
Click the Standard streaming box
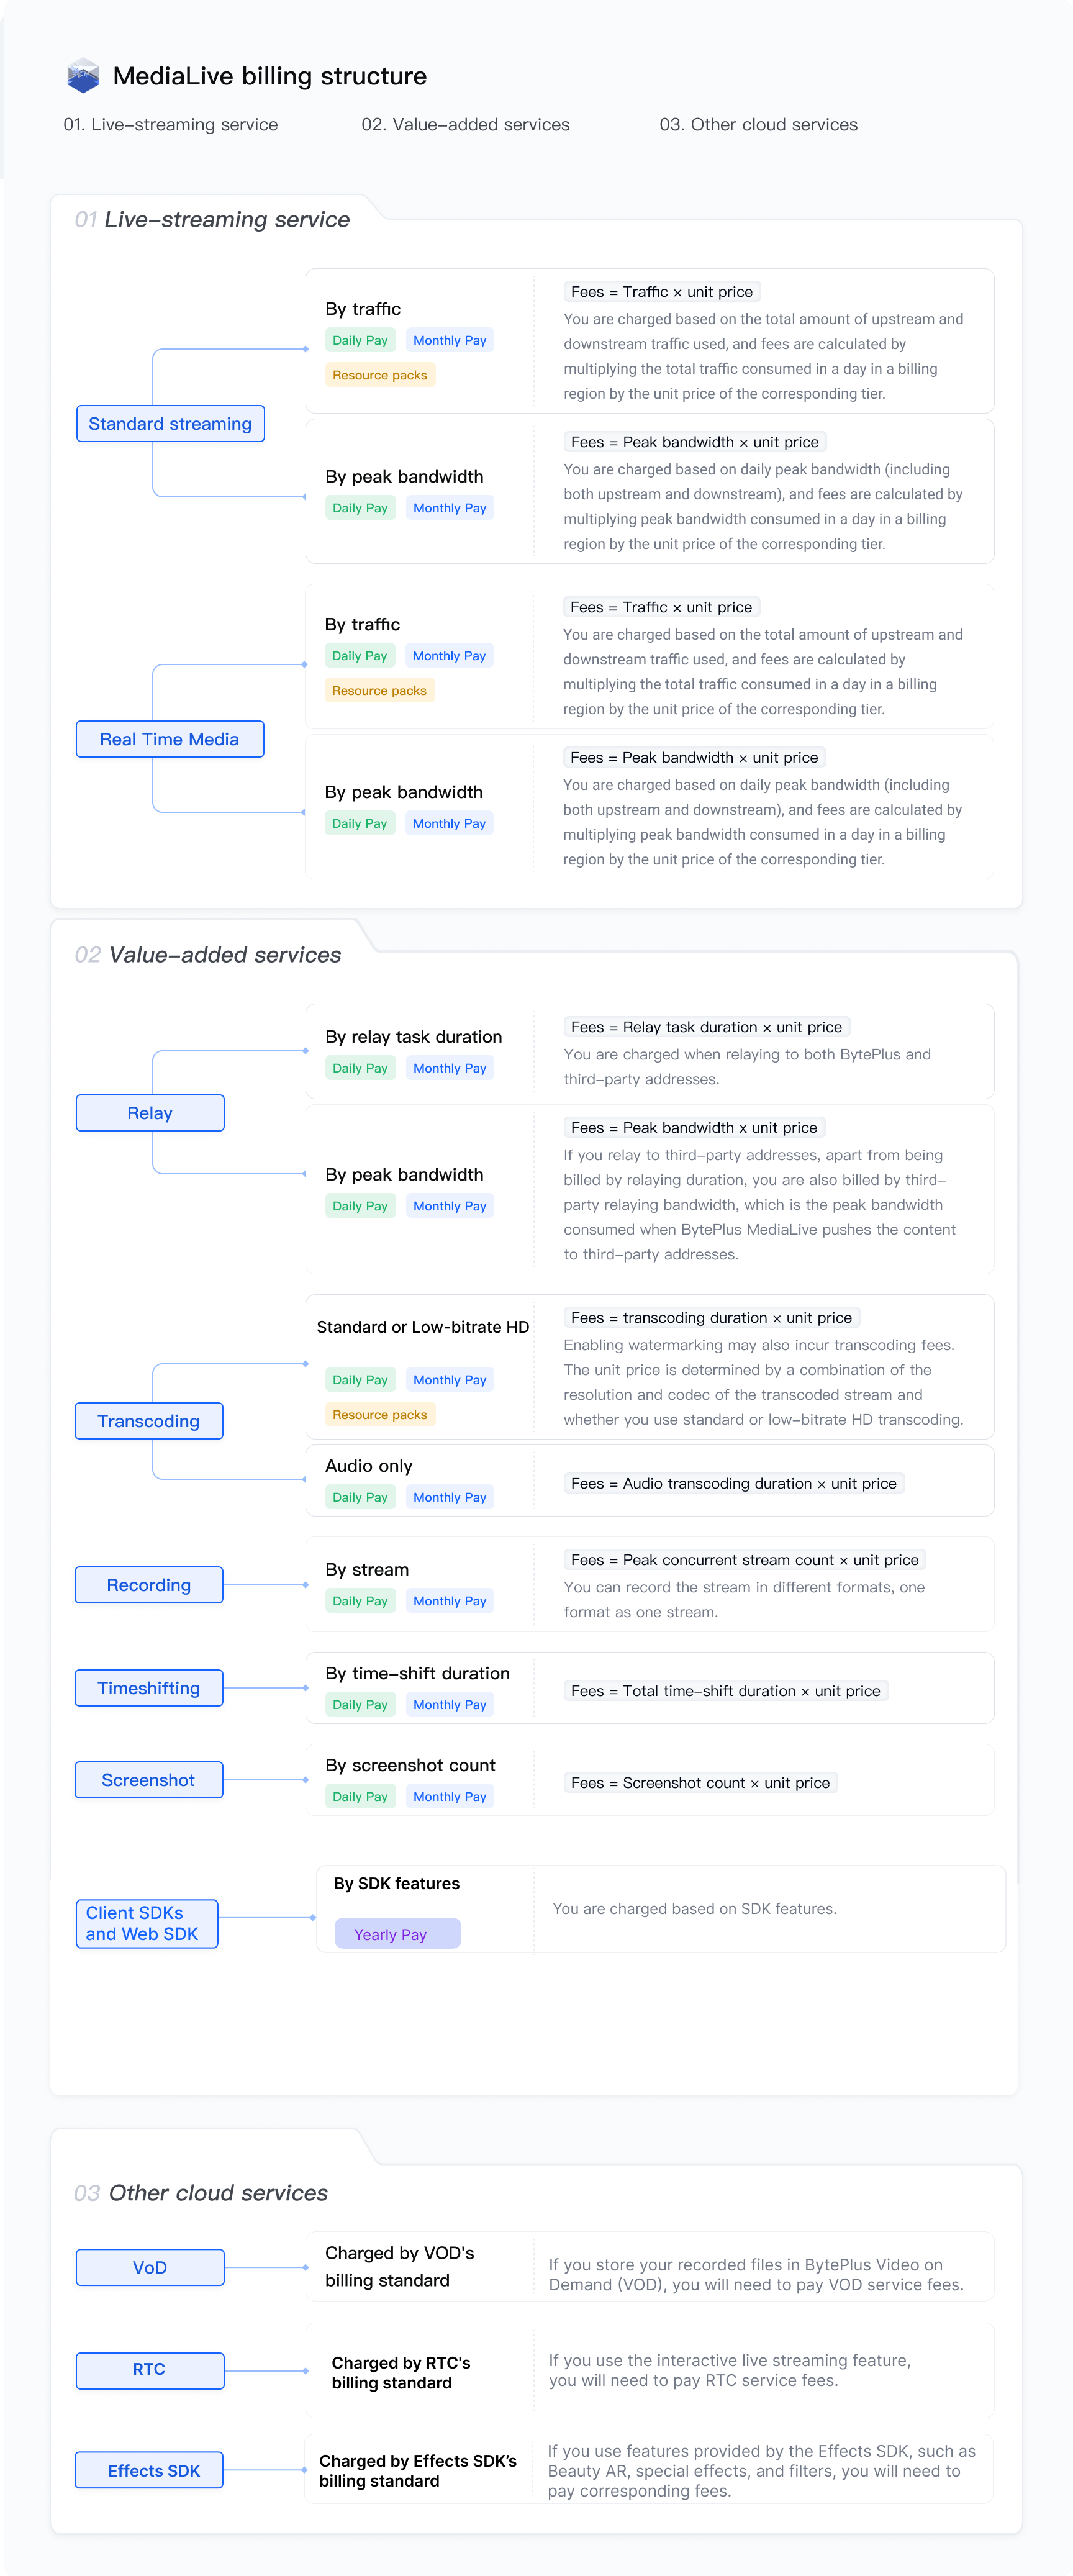pyautogui.click(x=170, y=424)
